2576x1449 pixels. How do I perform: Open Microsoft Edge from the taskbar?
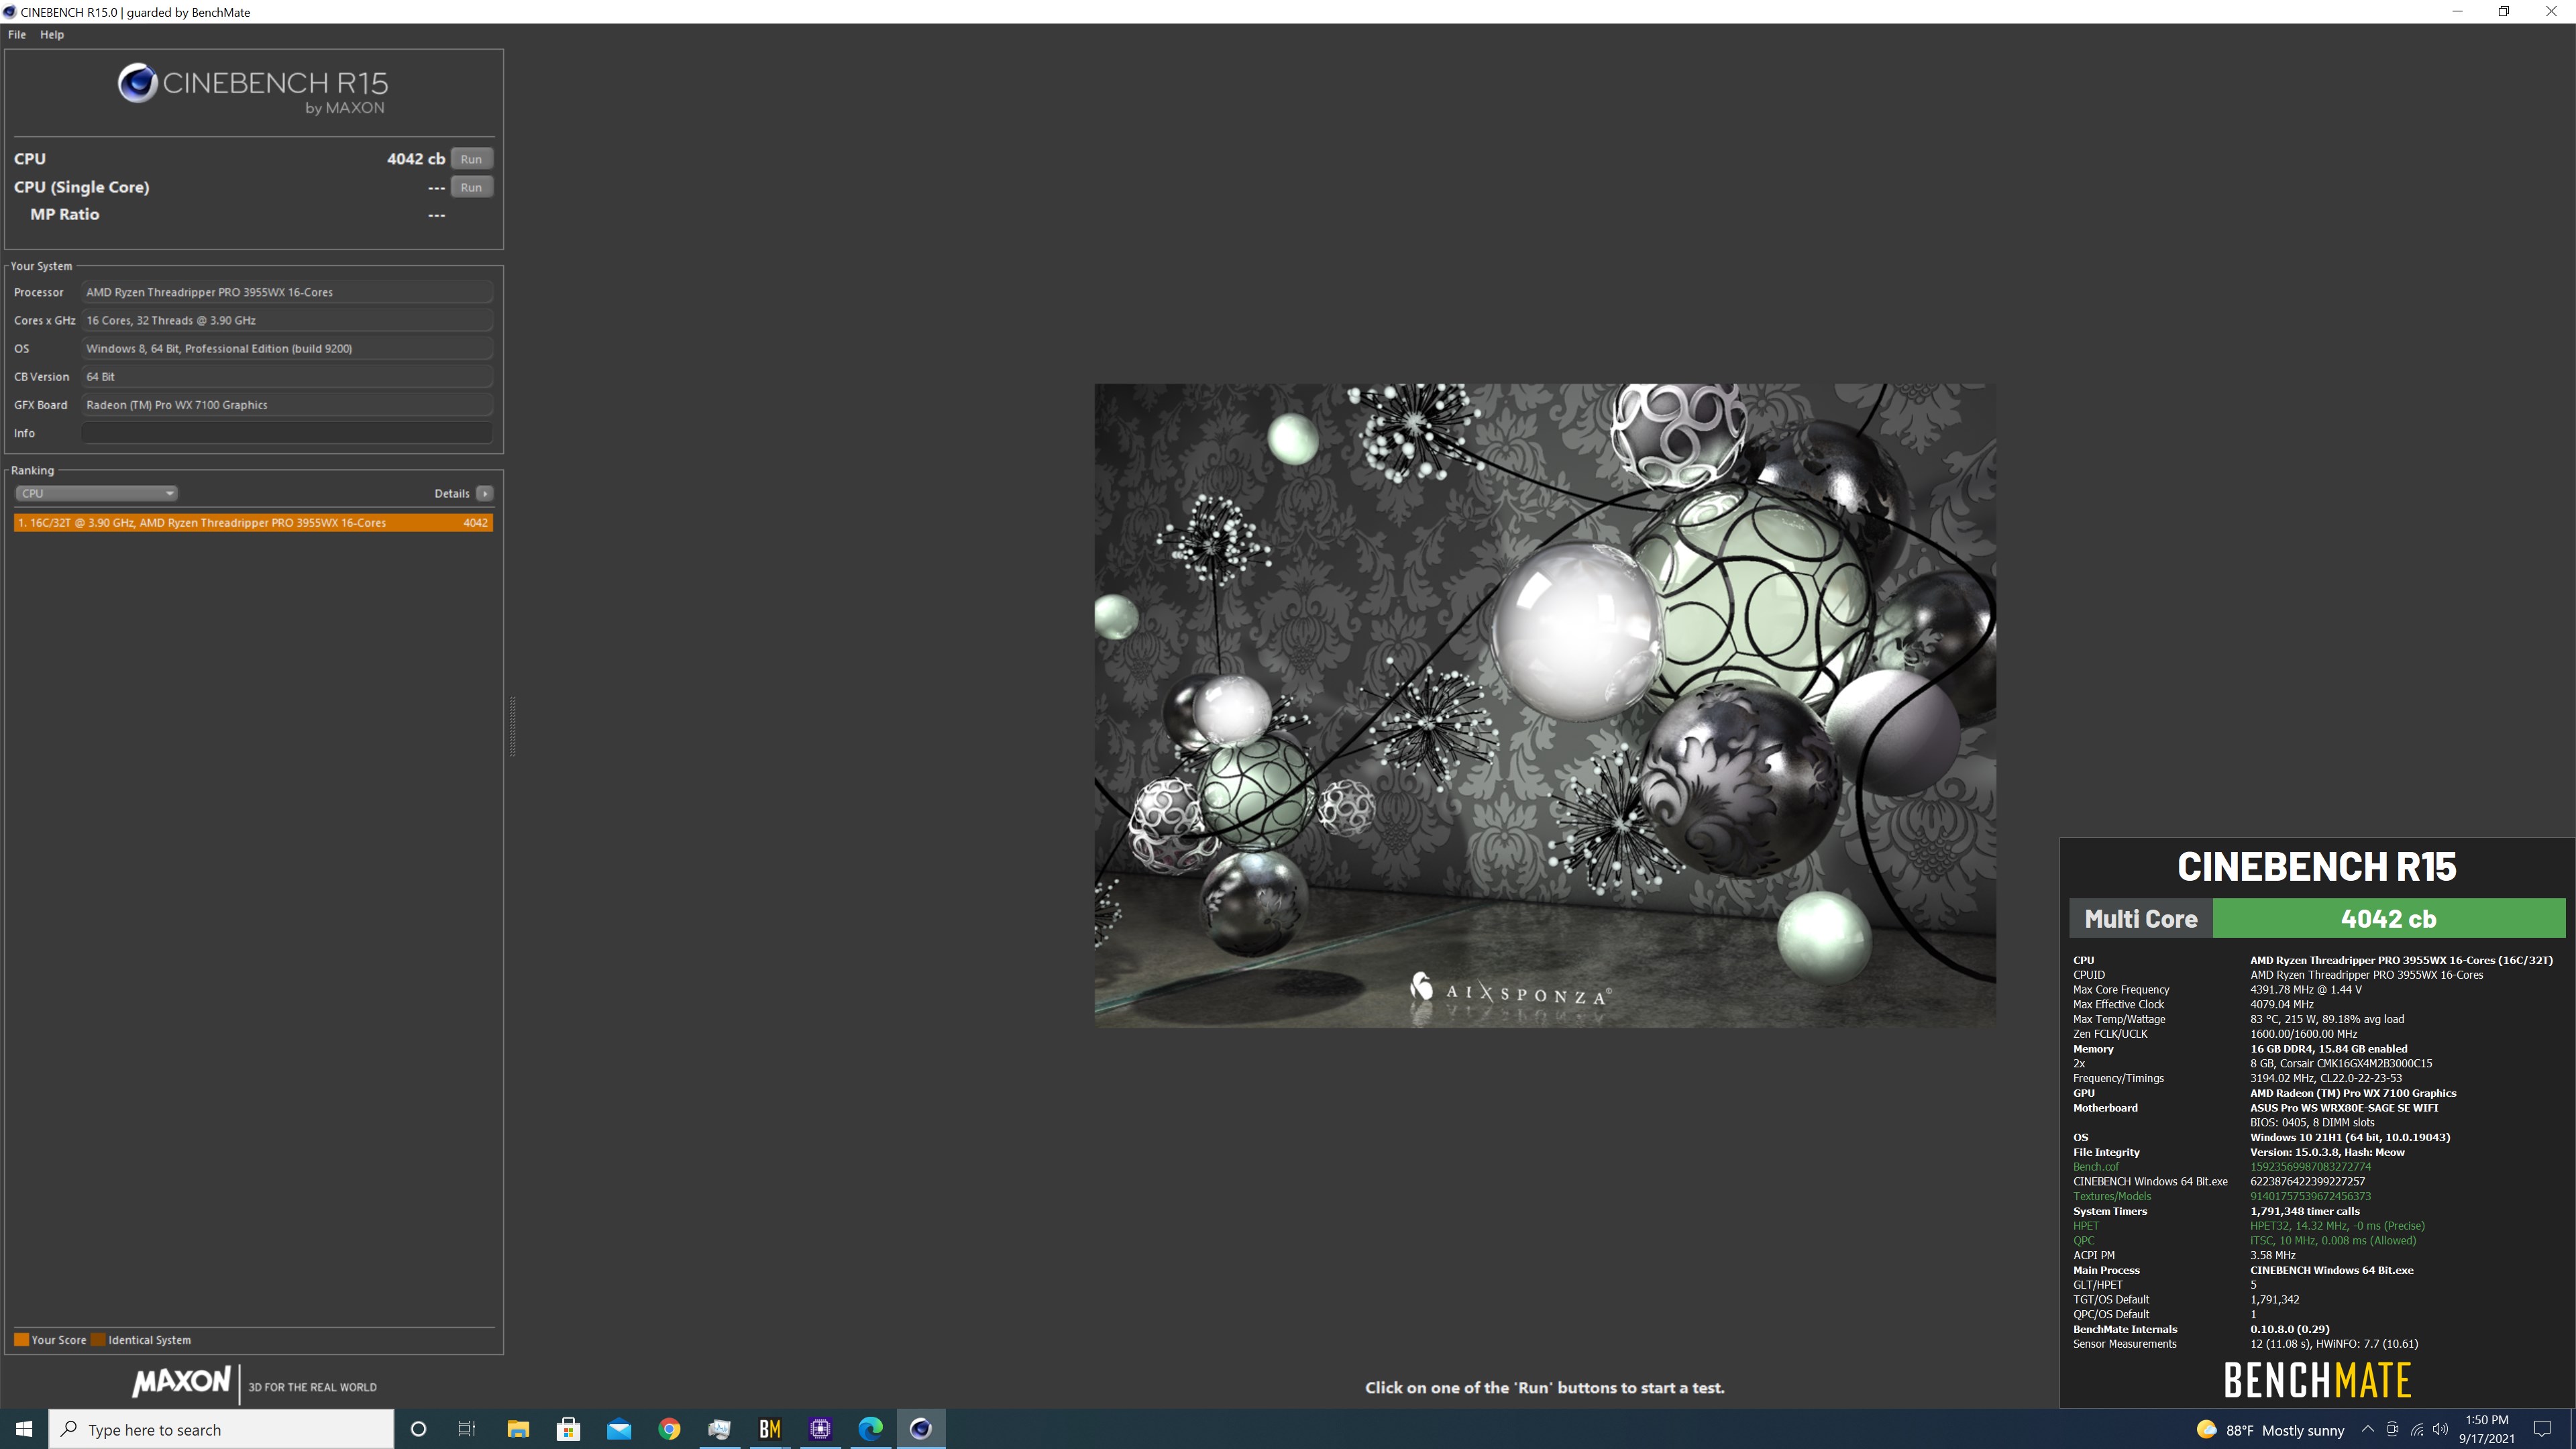click(871, 1429)
